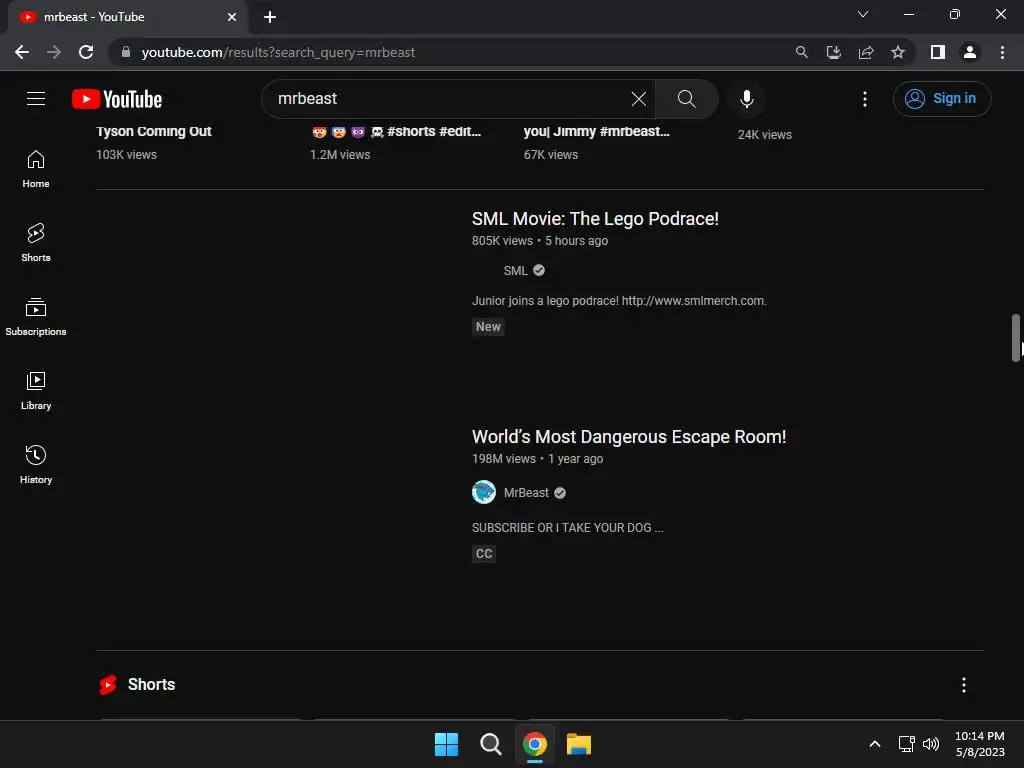Open the taskbar clock and date
Screen dimensions: 1024x768
pos(980,744)
